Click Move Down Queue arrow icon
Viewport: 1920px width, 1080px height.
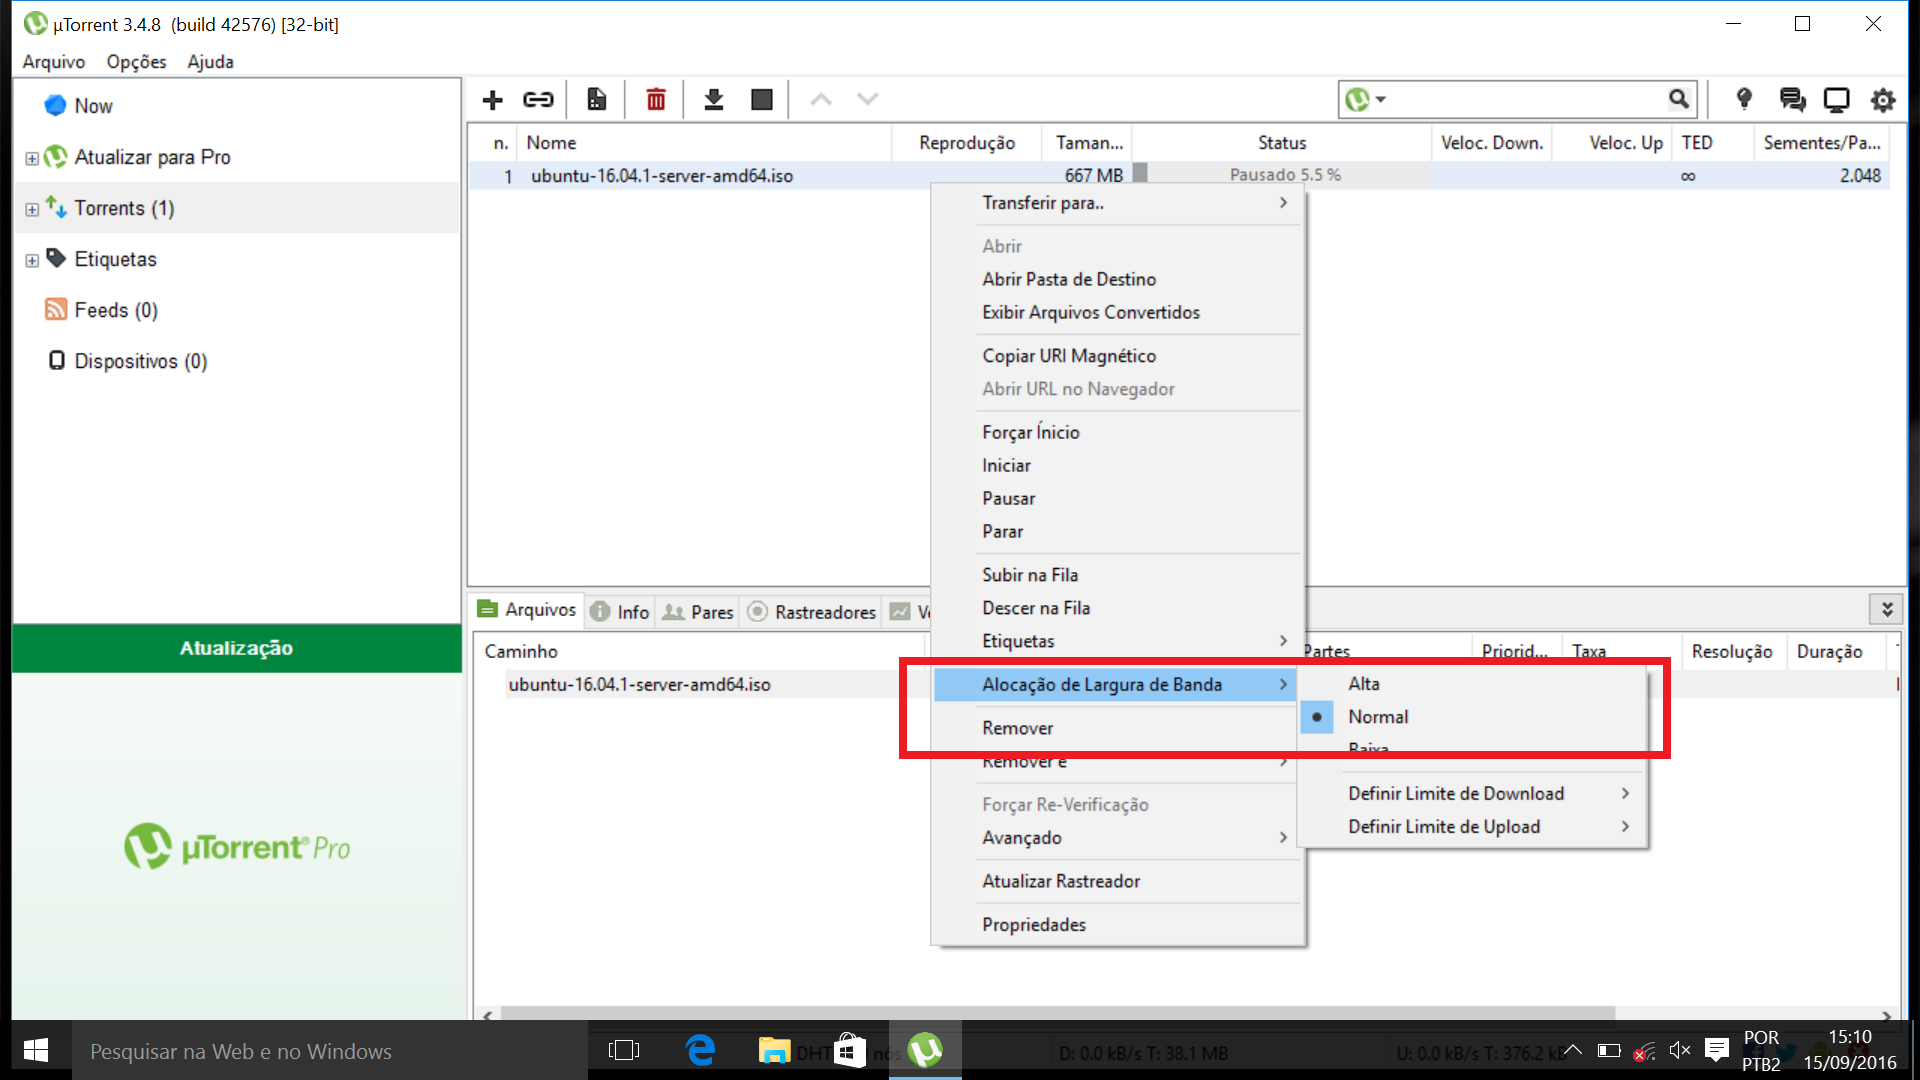867,100
